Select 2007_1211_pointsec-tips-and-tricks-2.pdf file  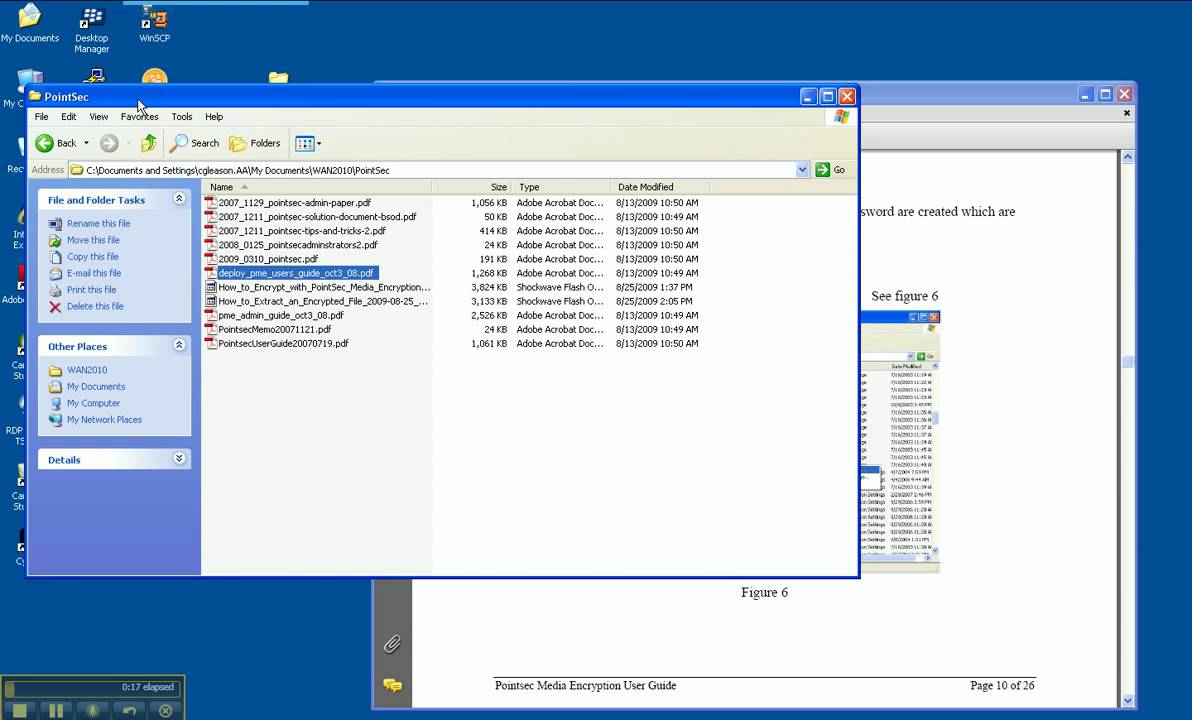click(302, 231)
